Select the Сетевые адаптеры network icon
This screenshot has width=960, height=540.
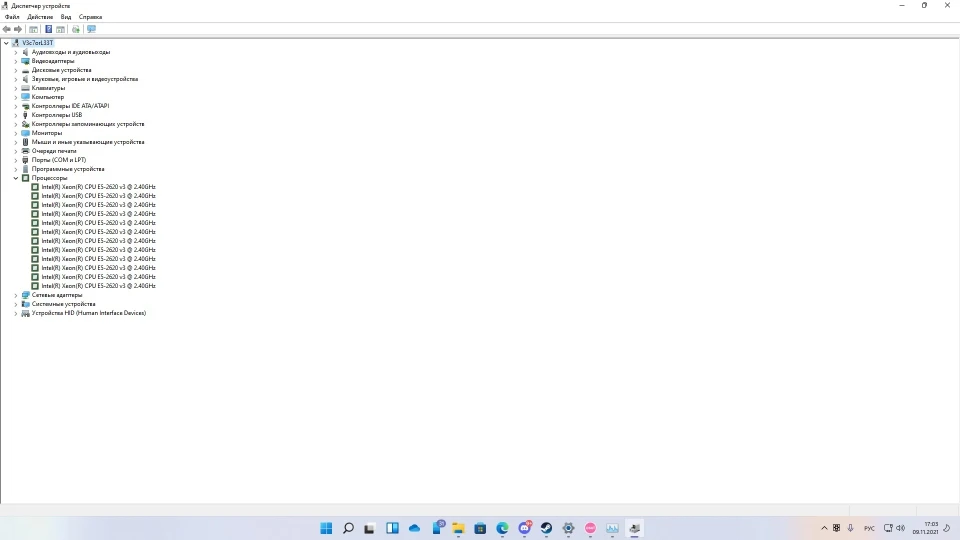tap(25, 295)
